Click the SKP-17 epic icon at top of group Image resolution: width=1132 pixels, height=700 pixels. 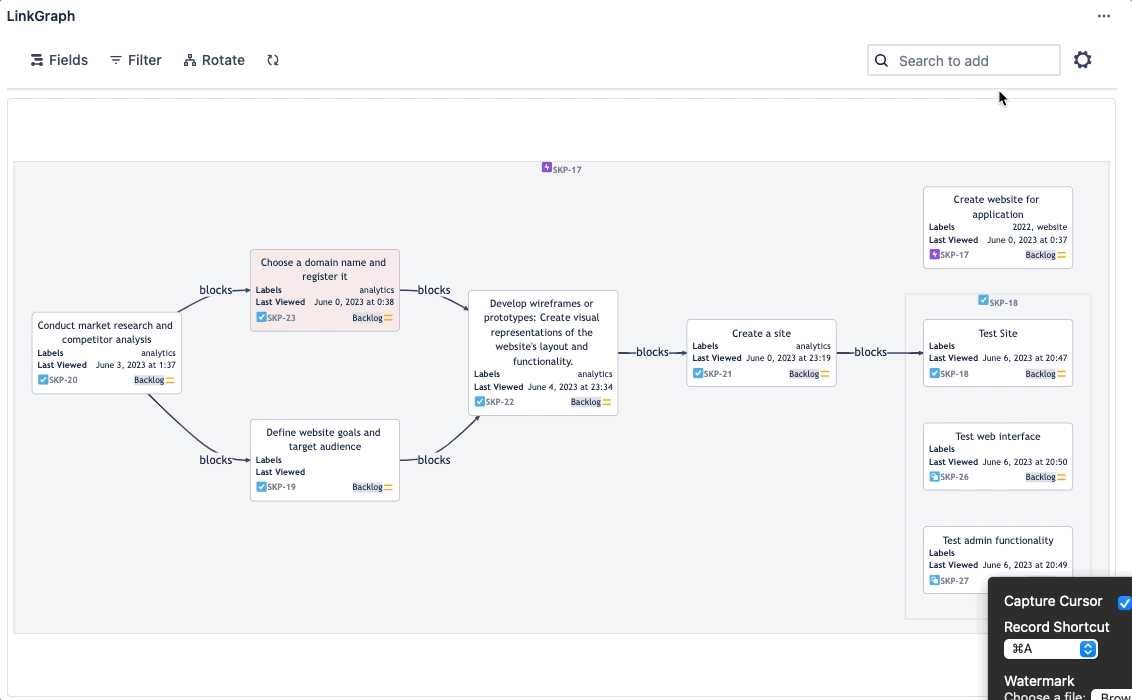(x=547, y=168)
